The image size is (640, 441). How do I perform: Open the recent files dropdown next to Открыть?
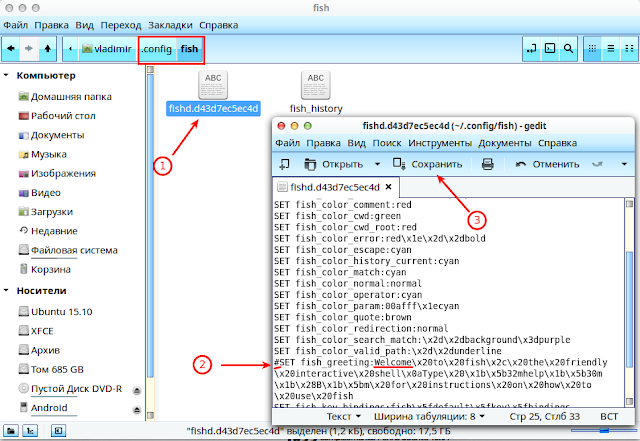coord(378,164)
